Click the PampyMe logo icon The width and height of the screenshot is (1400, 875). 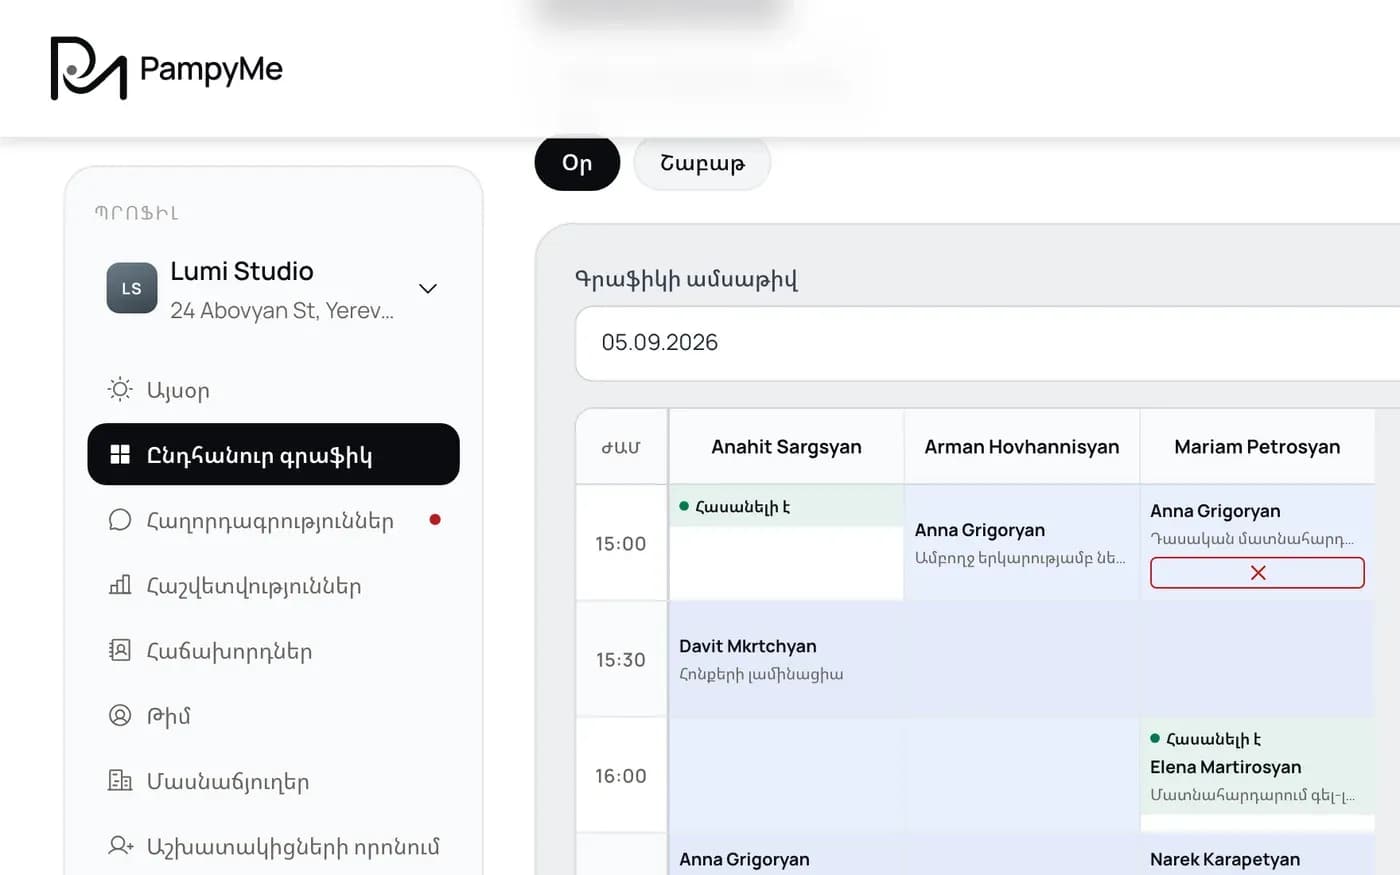pyautogui.click(x=88, y=68)
